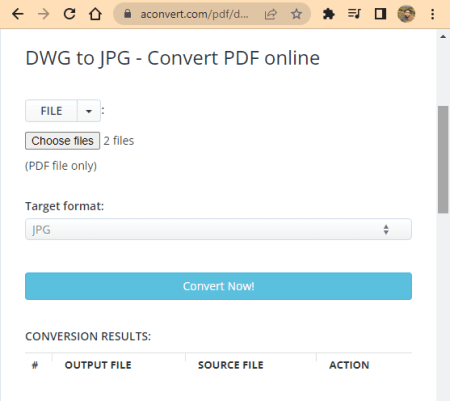Click the '2 files' selection text
This screenshot has height=401, width=450.
tap(119, 141)
